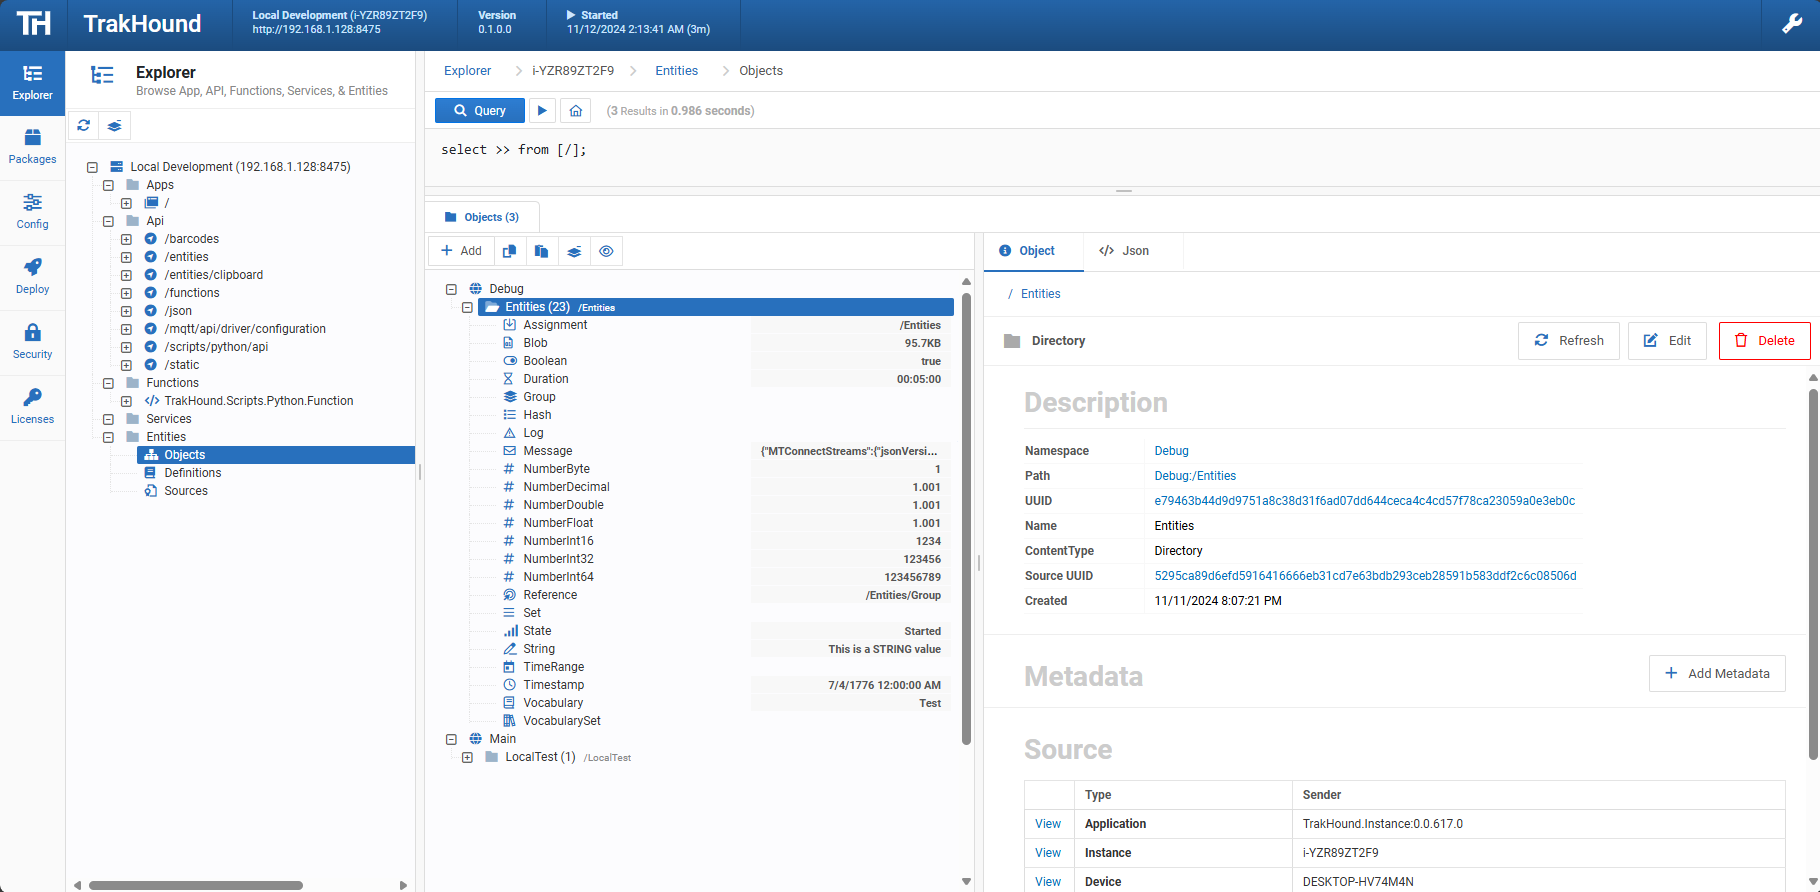Click the copy icon in objects toolbar
Image resolution: width=1820 pixels, height=892 pixels.
pos(509,251)
